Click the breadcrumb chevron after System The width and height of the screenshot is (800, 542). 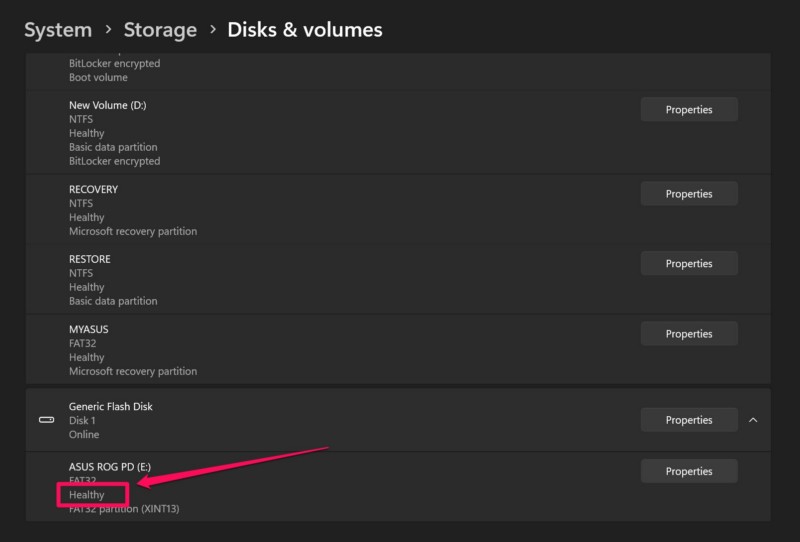click(107, 30)
